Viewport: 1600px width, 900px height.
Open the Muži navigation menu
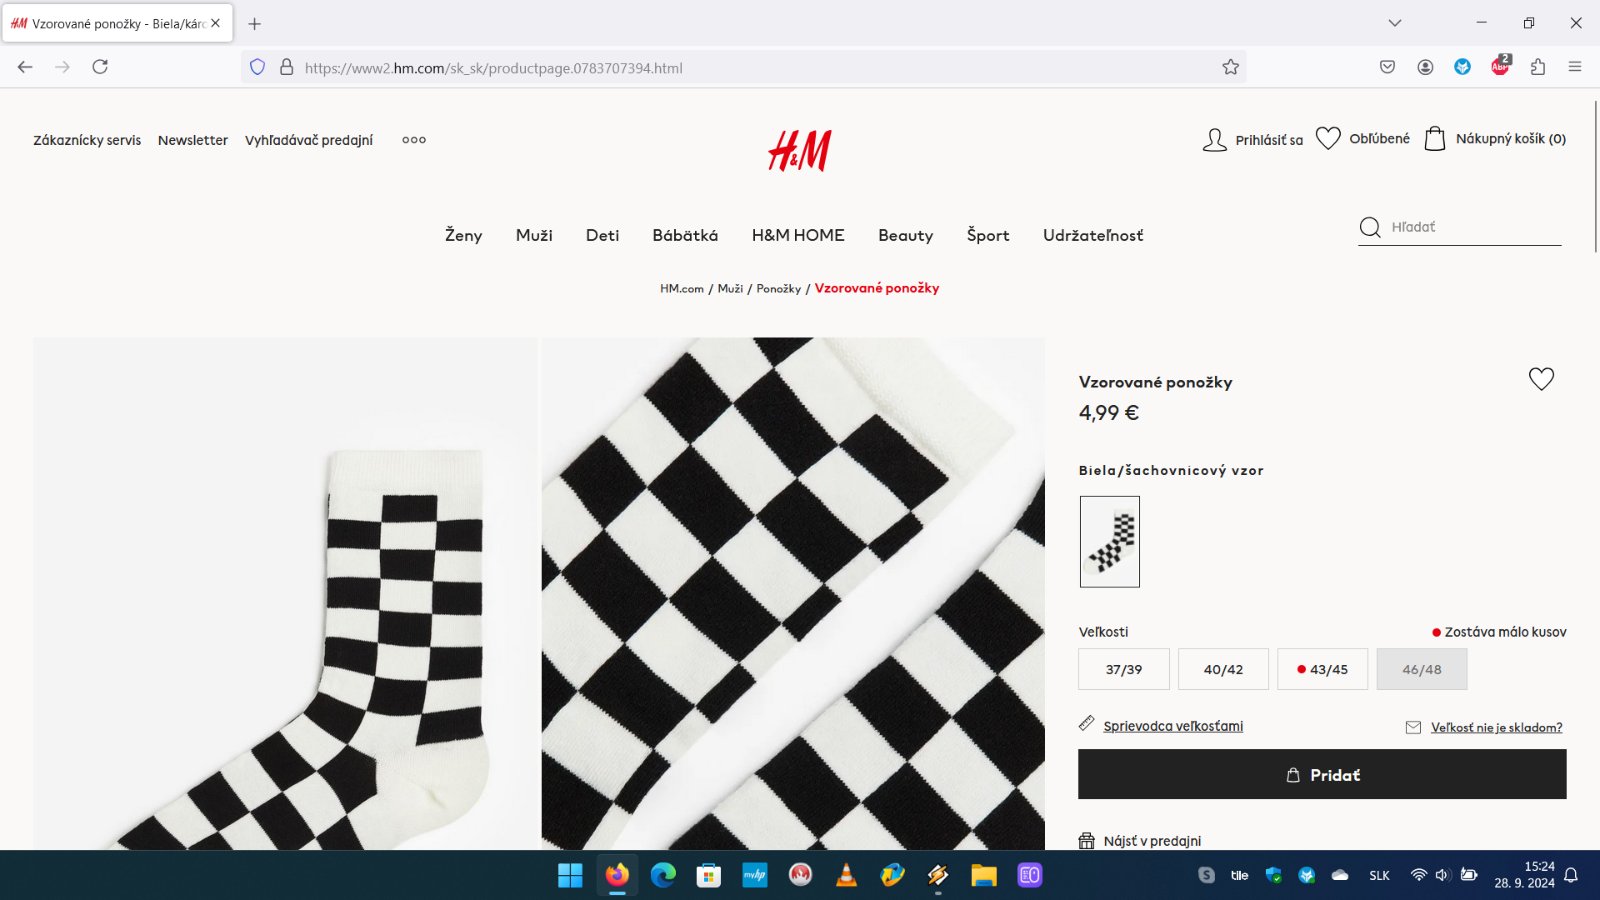click(534, 235)
